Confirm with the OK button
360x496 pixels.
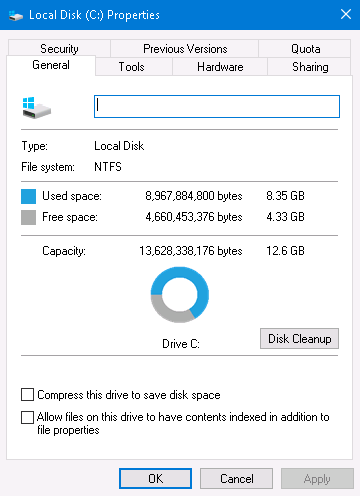tap(155, 479)
